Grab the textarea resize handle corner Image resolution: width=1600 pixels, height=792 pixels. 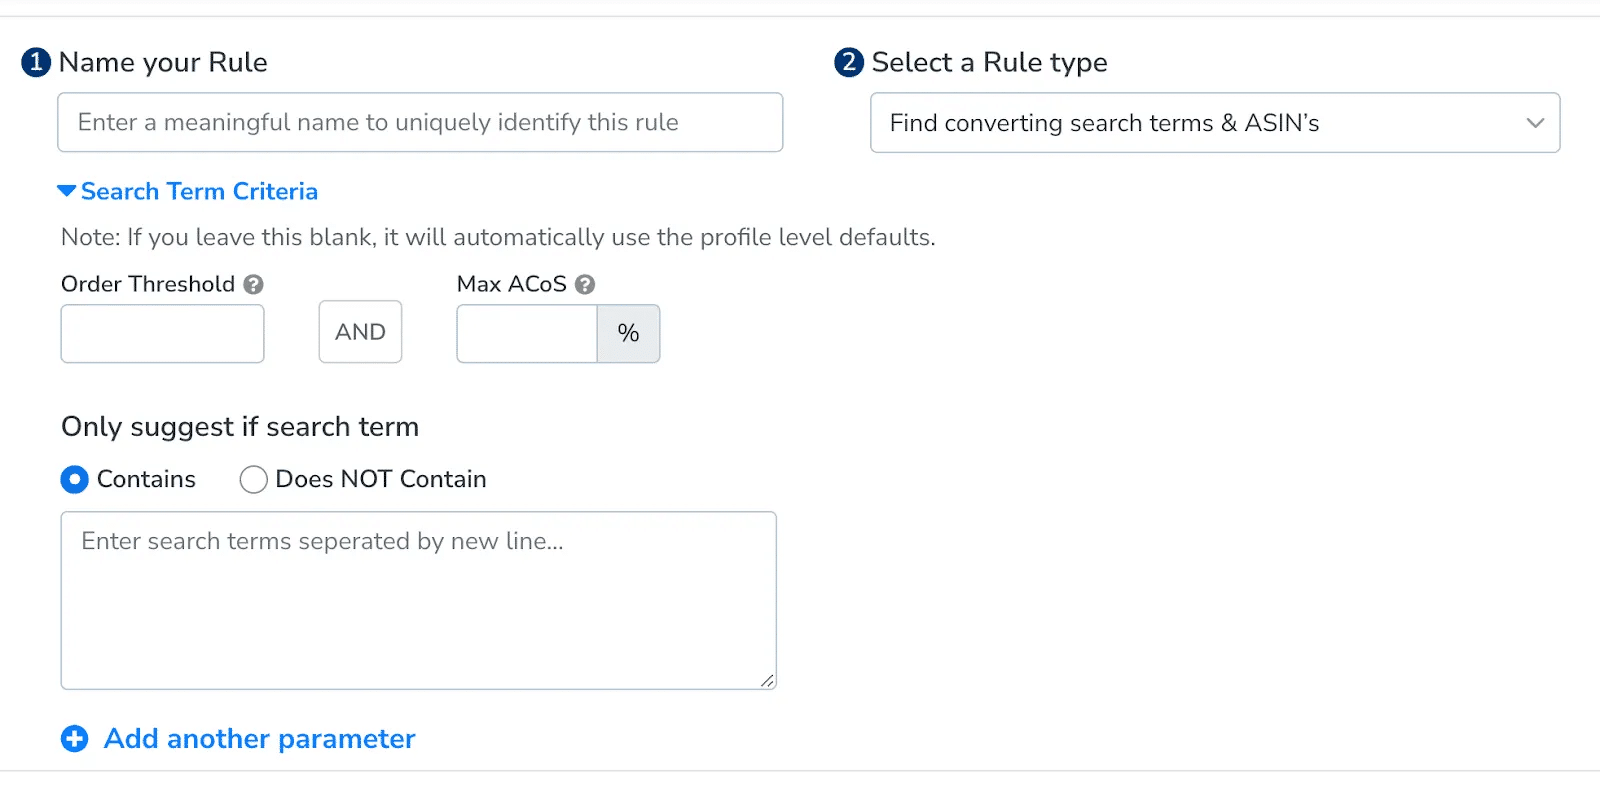tap(766, 680)
